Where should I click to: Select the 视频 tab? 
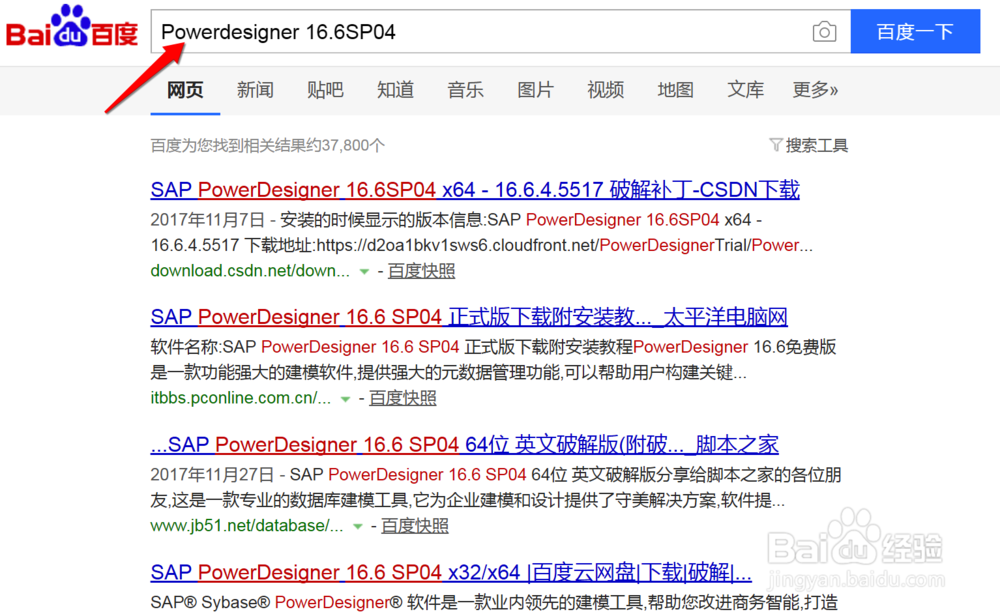606,90
